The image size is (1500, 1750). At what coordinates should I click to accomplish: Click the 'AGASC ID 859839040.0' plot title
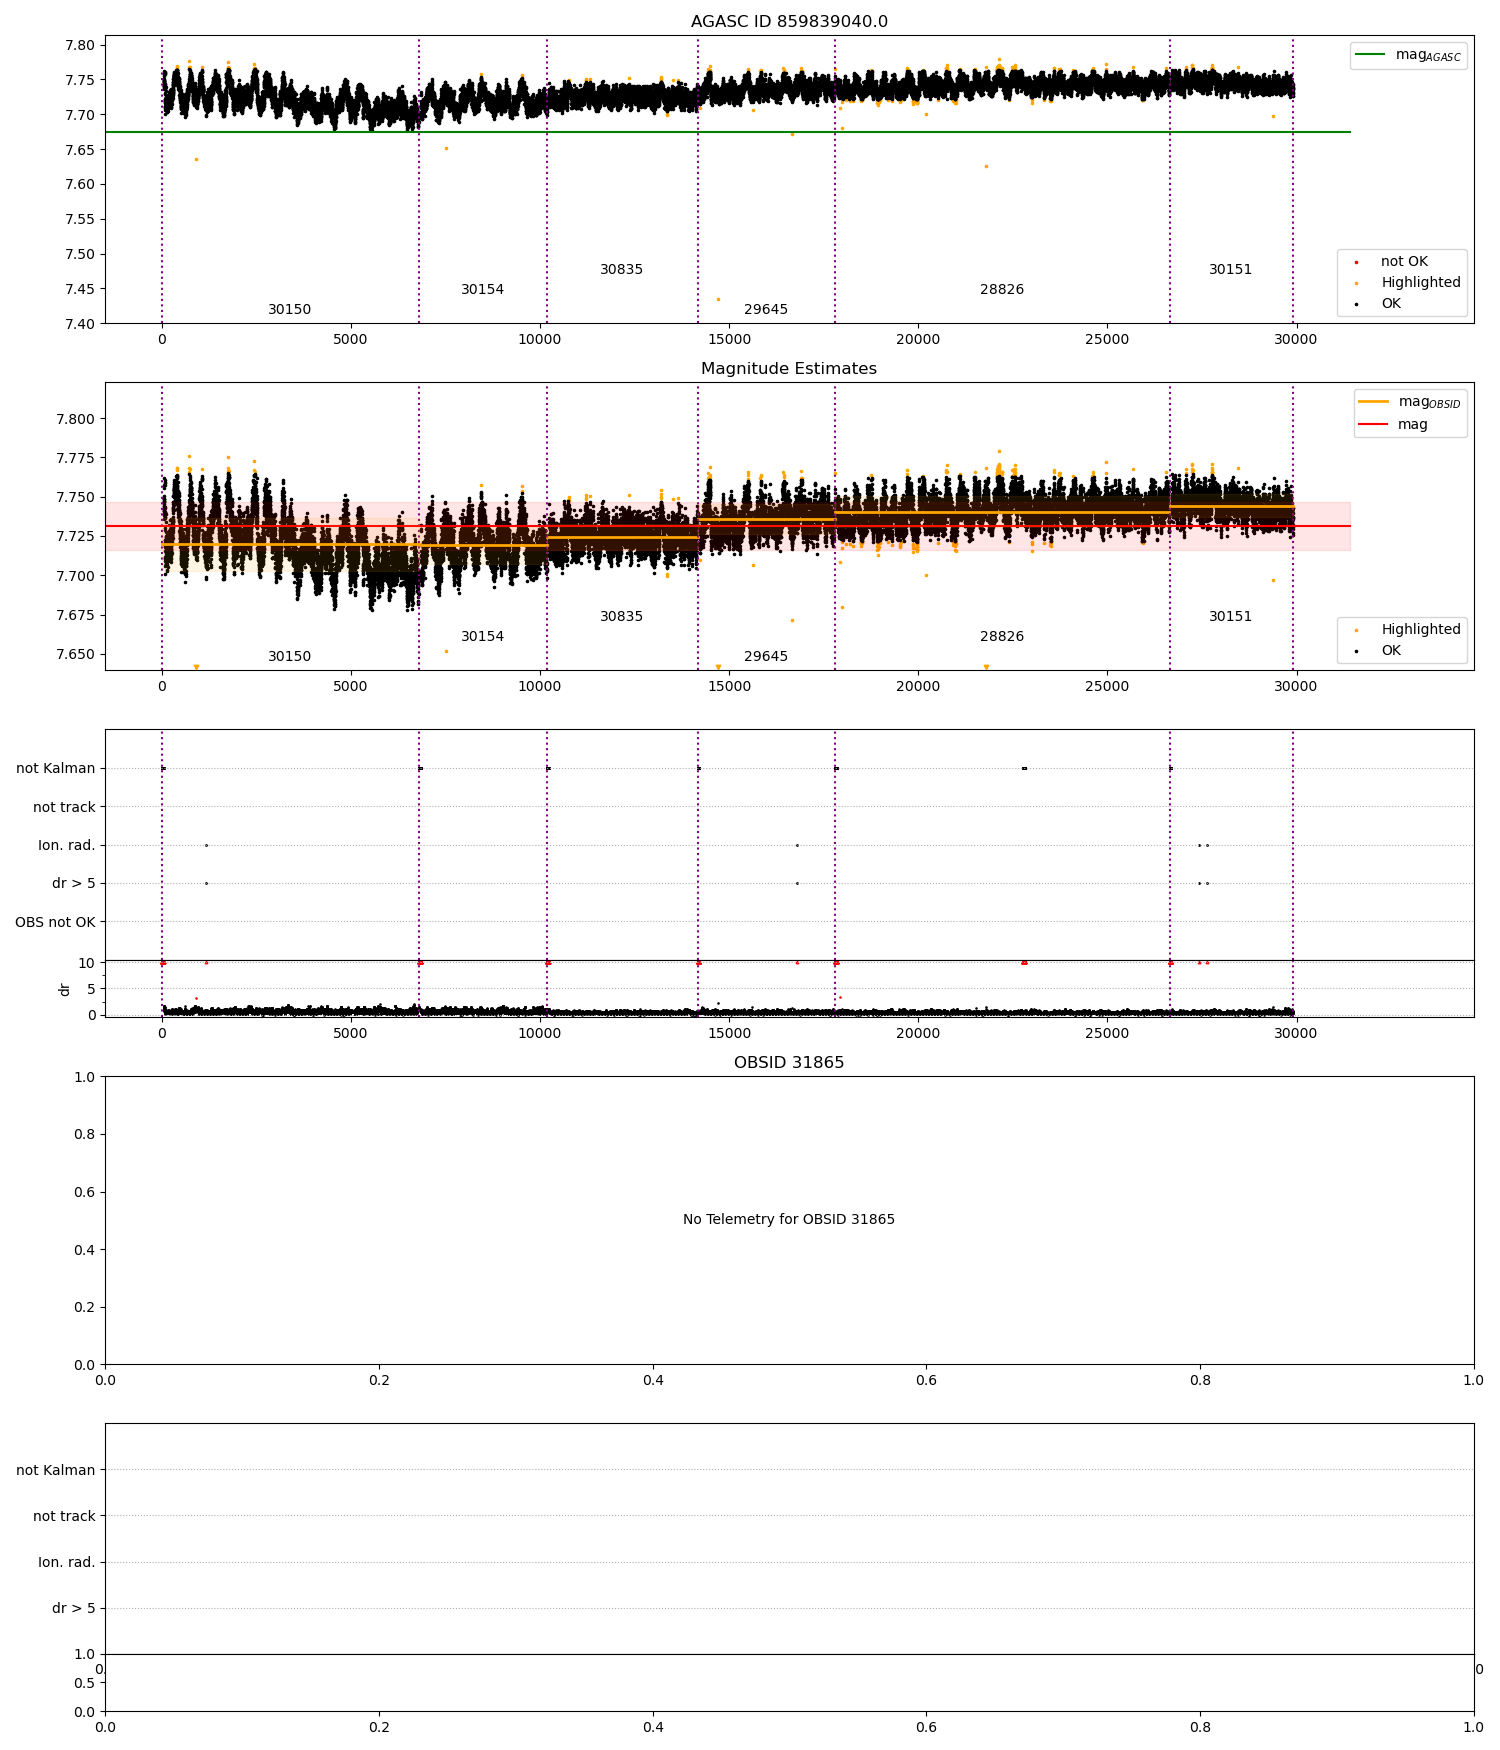click(x=788, y=22)
